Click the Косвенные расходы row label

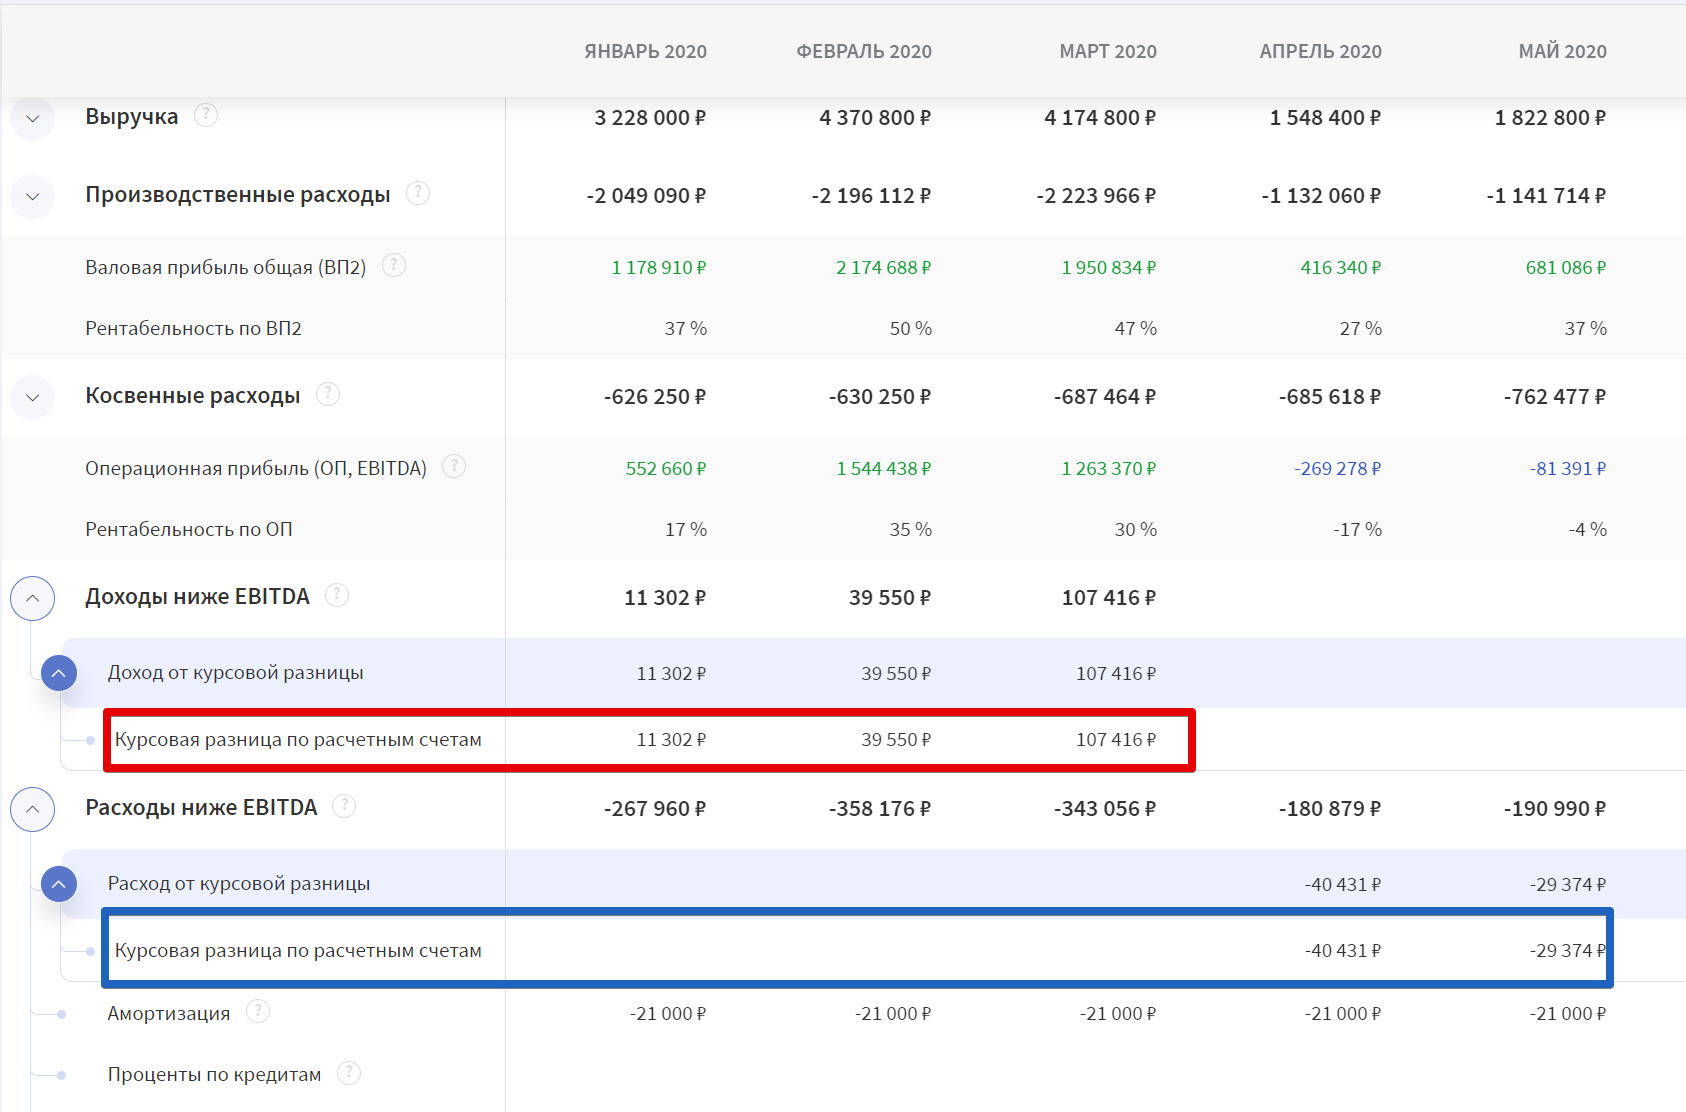(193, 396)
